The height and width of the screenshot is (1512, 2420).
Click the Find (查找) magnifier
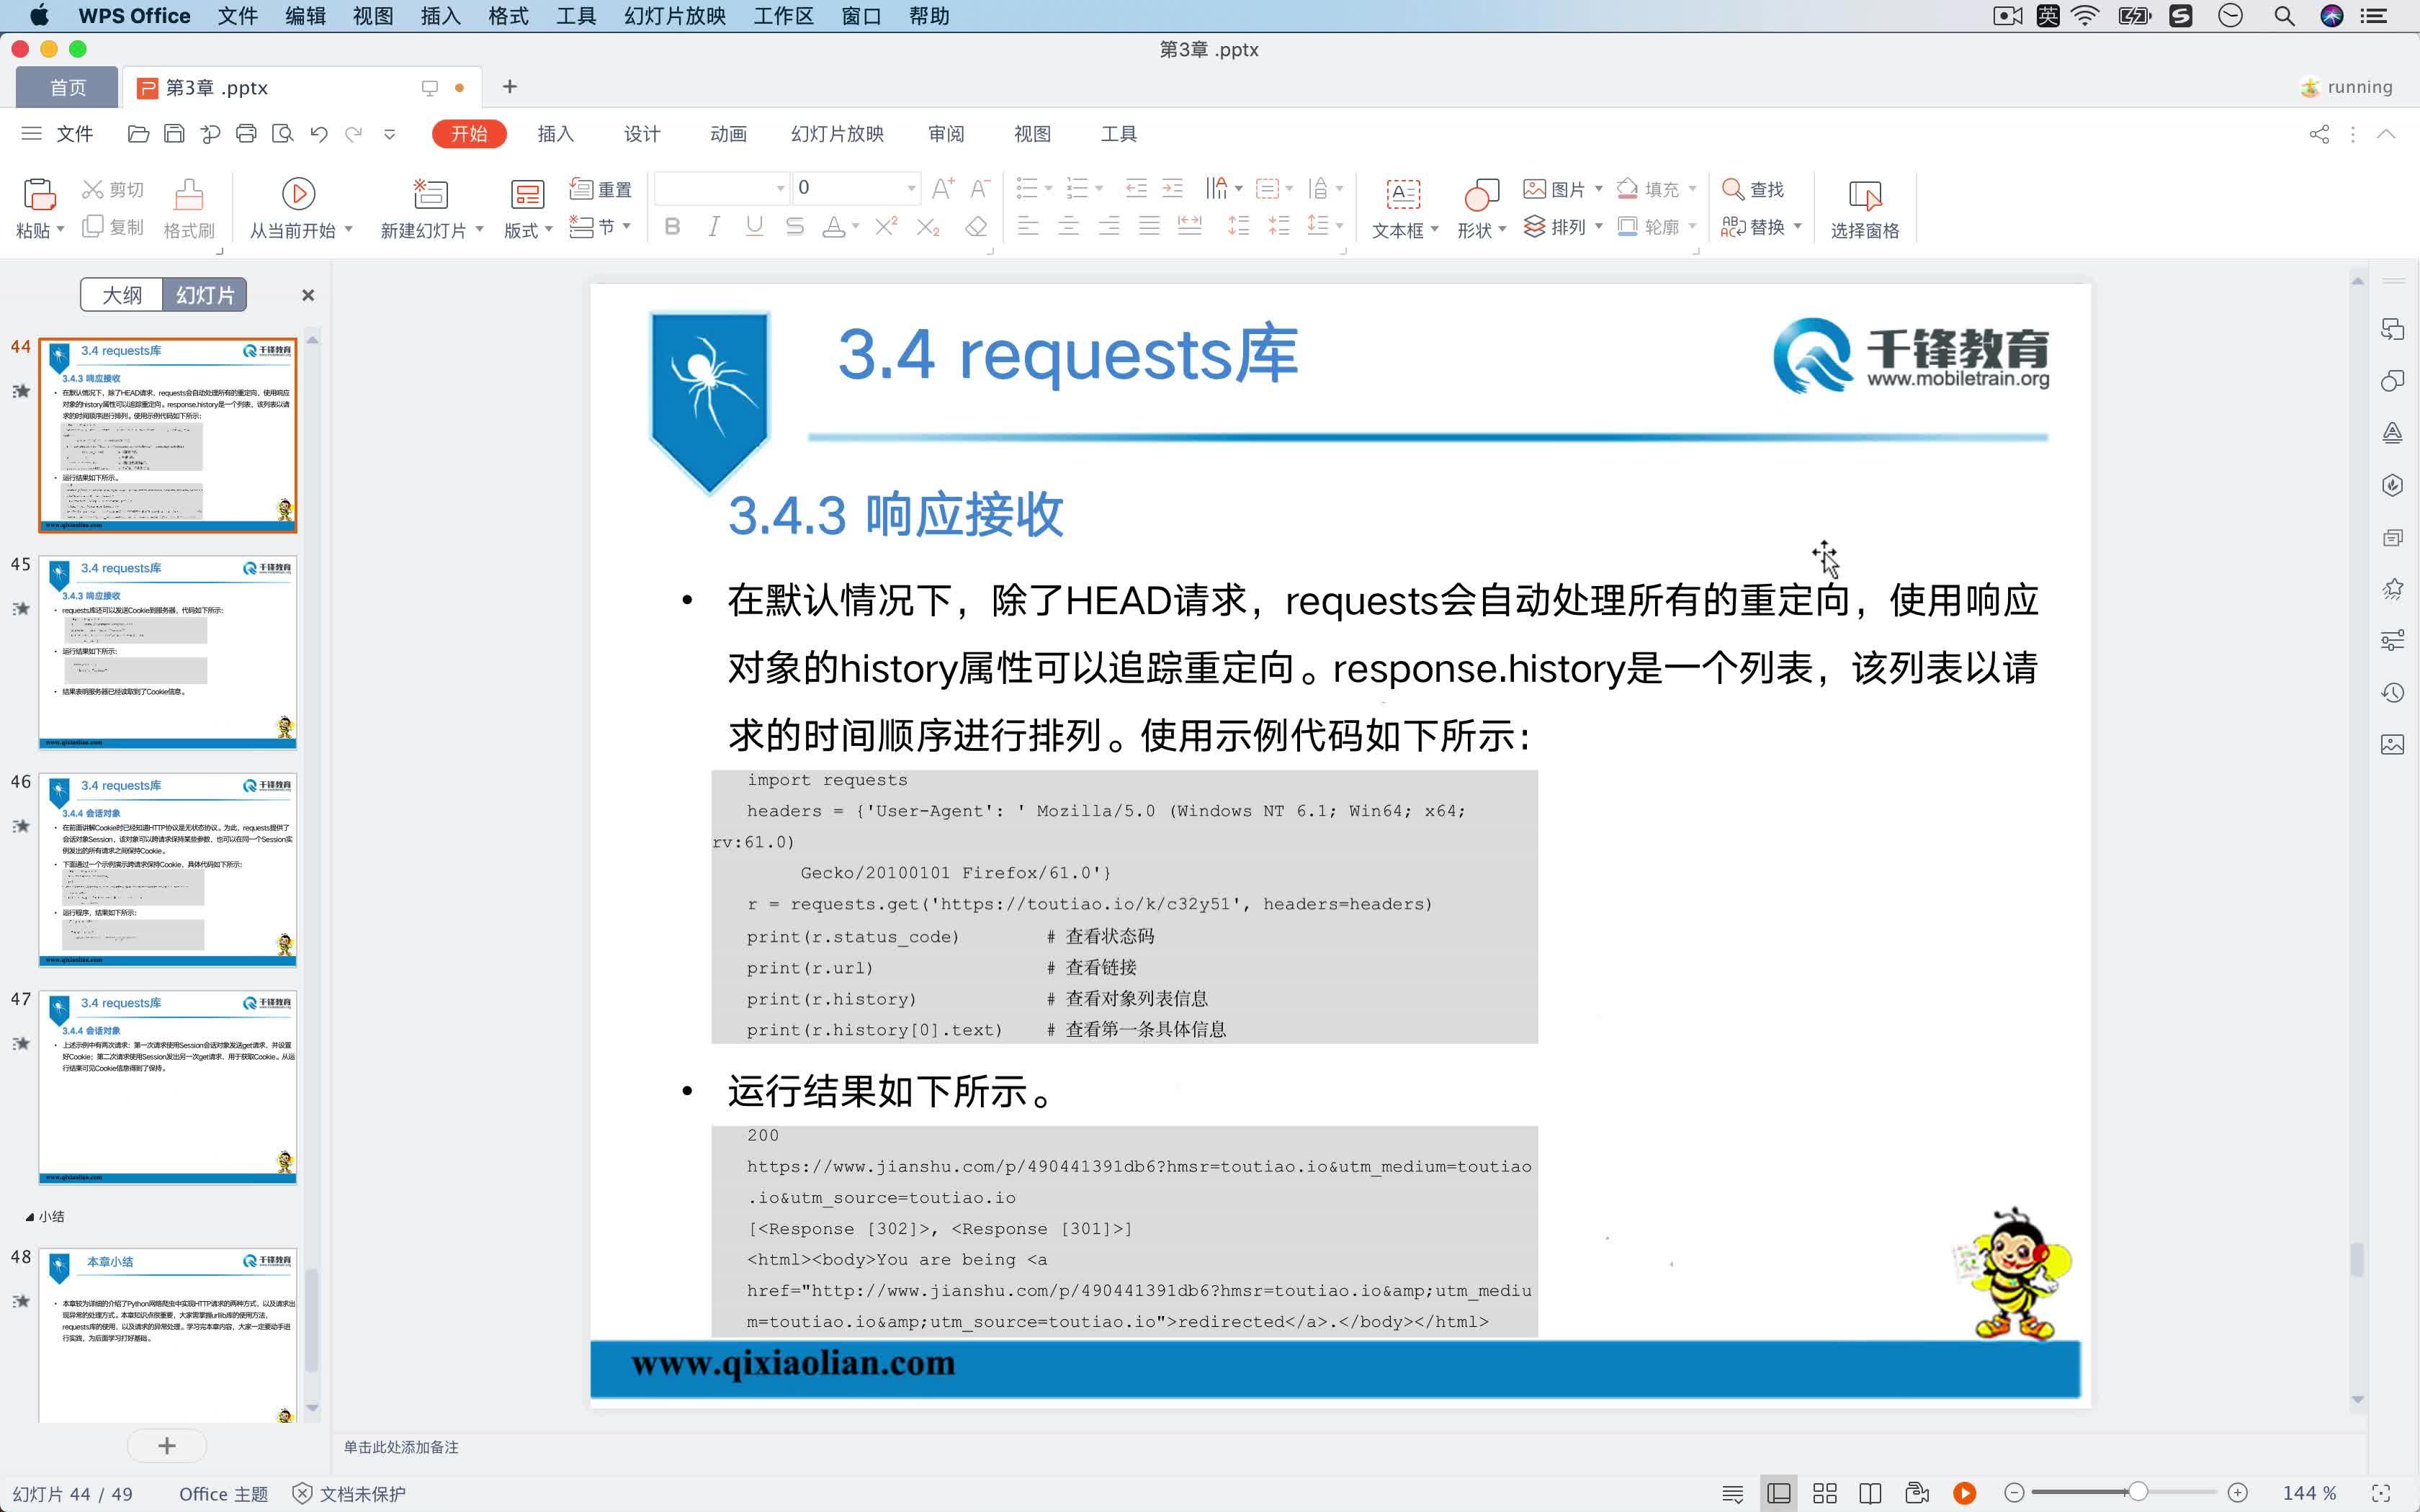[1752, 189]
